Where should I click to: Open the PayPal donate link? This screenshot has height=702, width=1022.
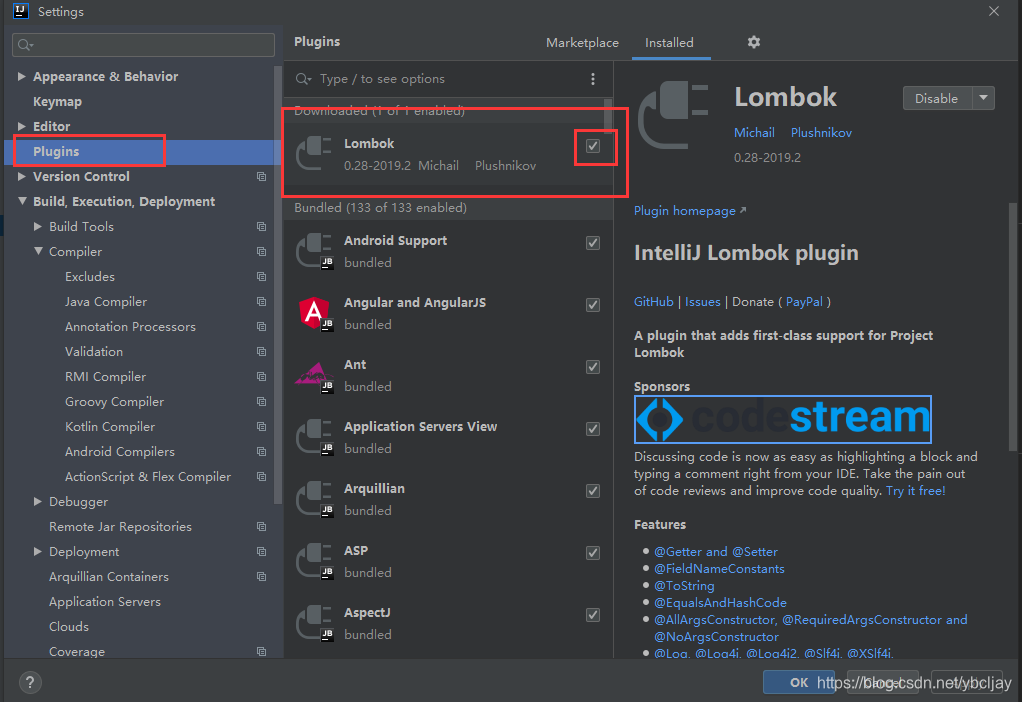coord(804,302)
